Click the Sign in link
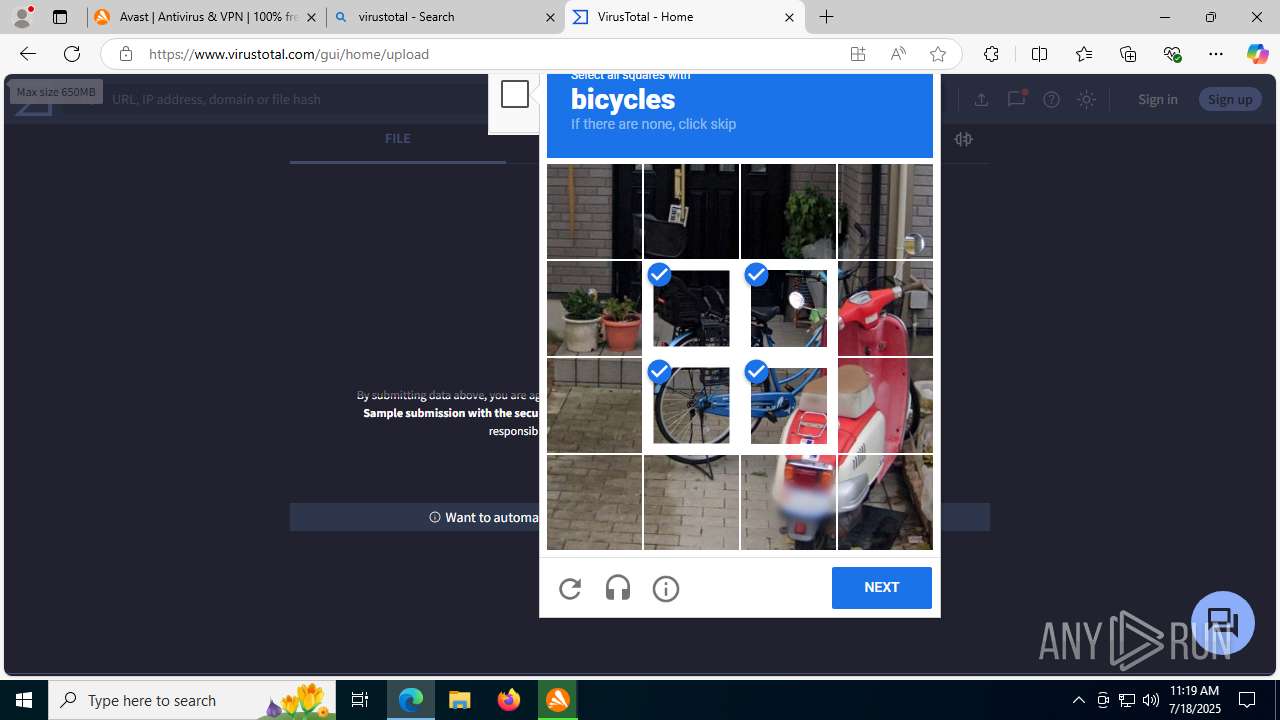Screen dimensions: 1280x720 [x=1157, y=99]
